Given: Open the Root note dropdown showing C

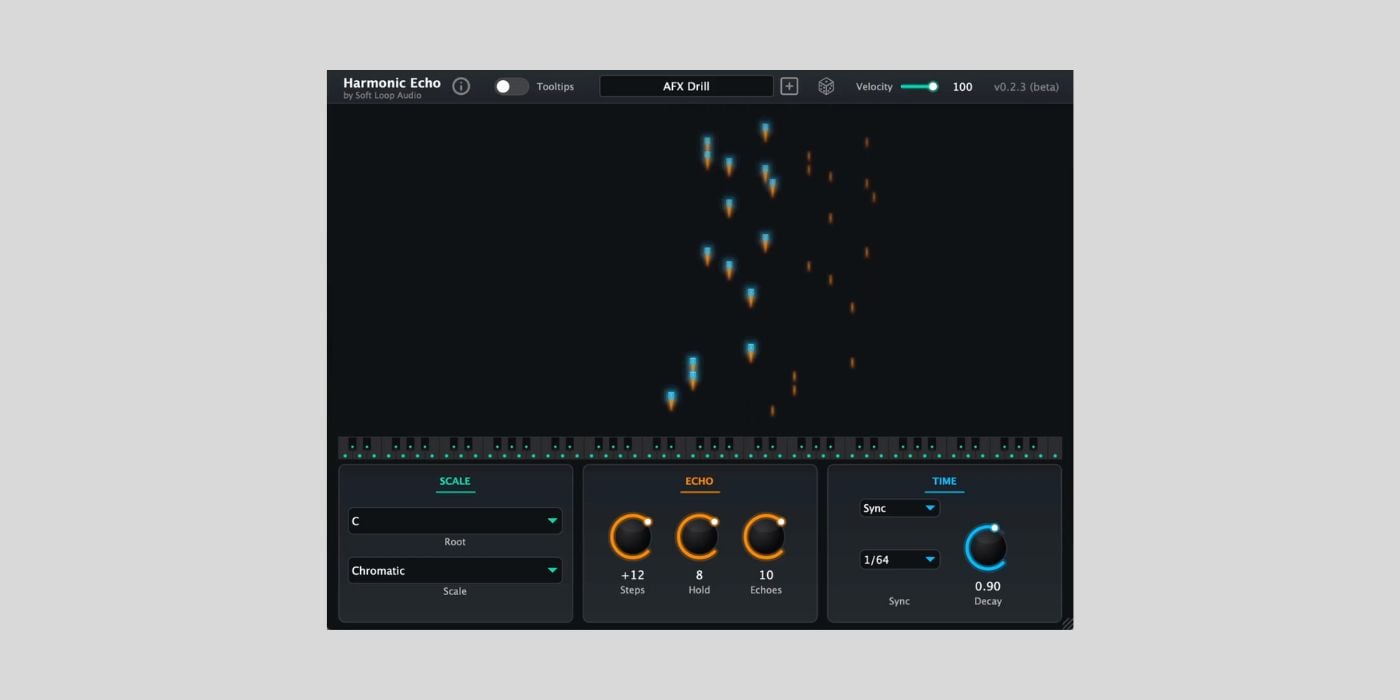Looking at the screenshot, I should click(455, 521).
